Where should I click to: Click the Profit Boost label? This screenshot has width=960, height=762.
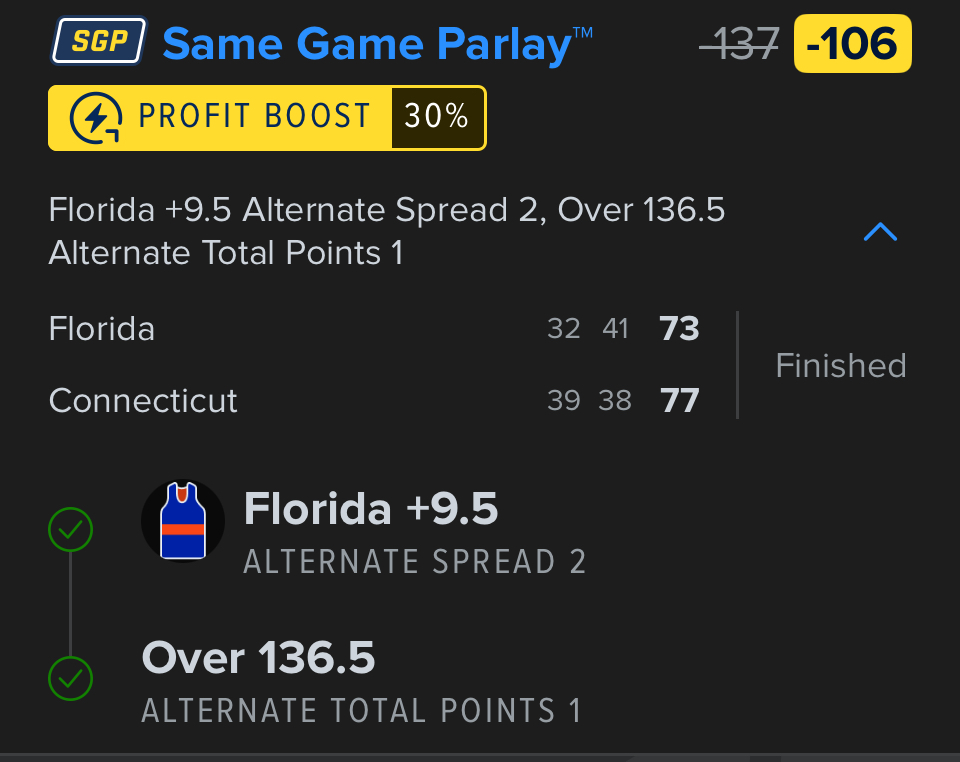(254, 118)
